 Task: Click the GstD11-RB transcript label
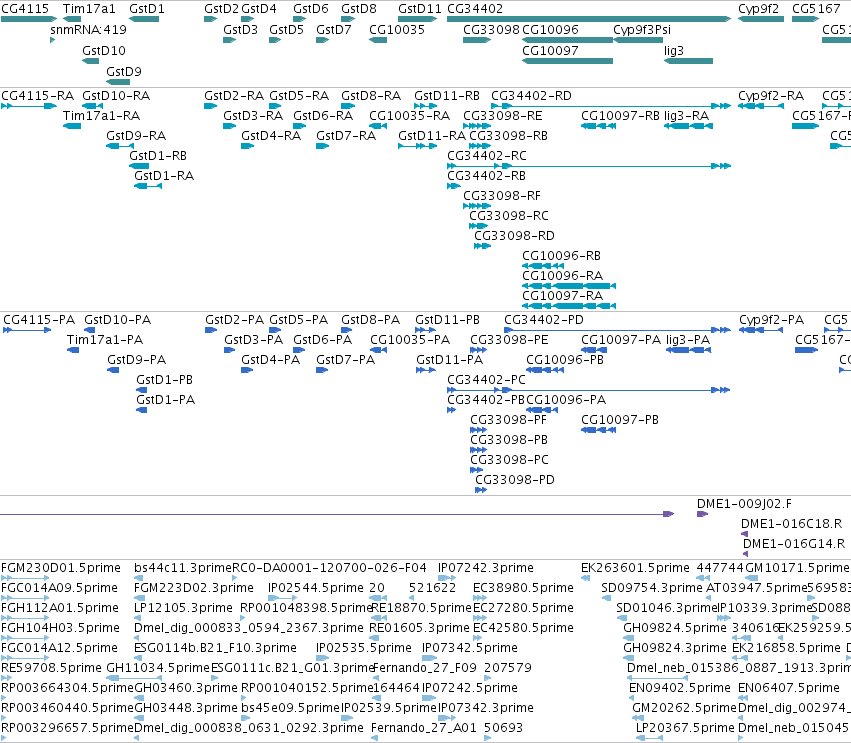coord(447,96)
